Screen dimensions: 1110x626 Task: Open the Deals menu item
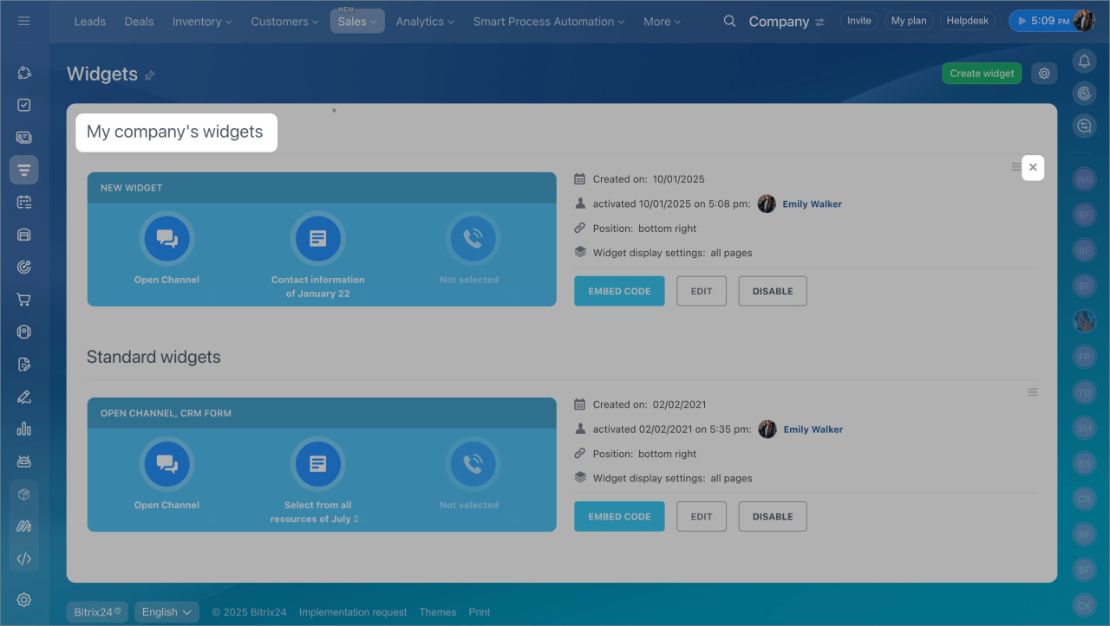point(139,21)
